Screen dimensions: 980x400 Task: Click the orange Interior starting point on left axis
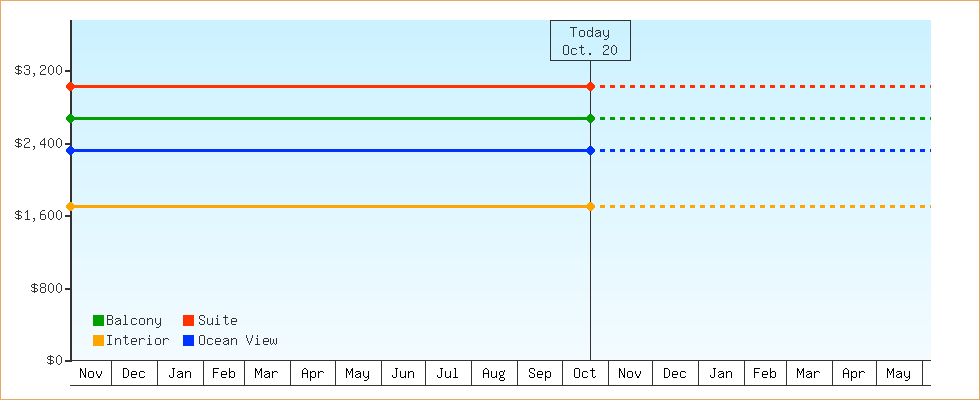tap(70, 207)
